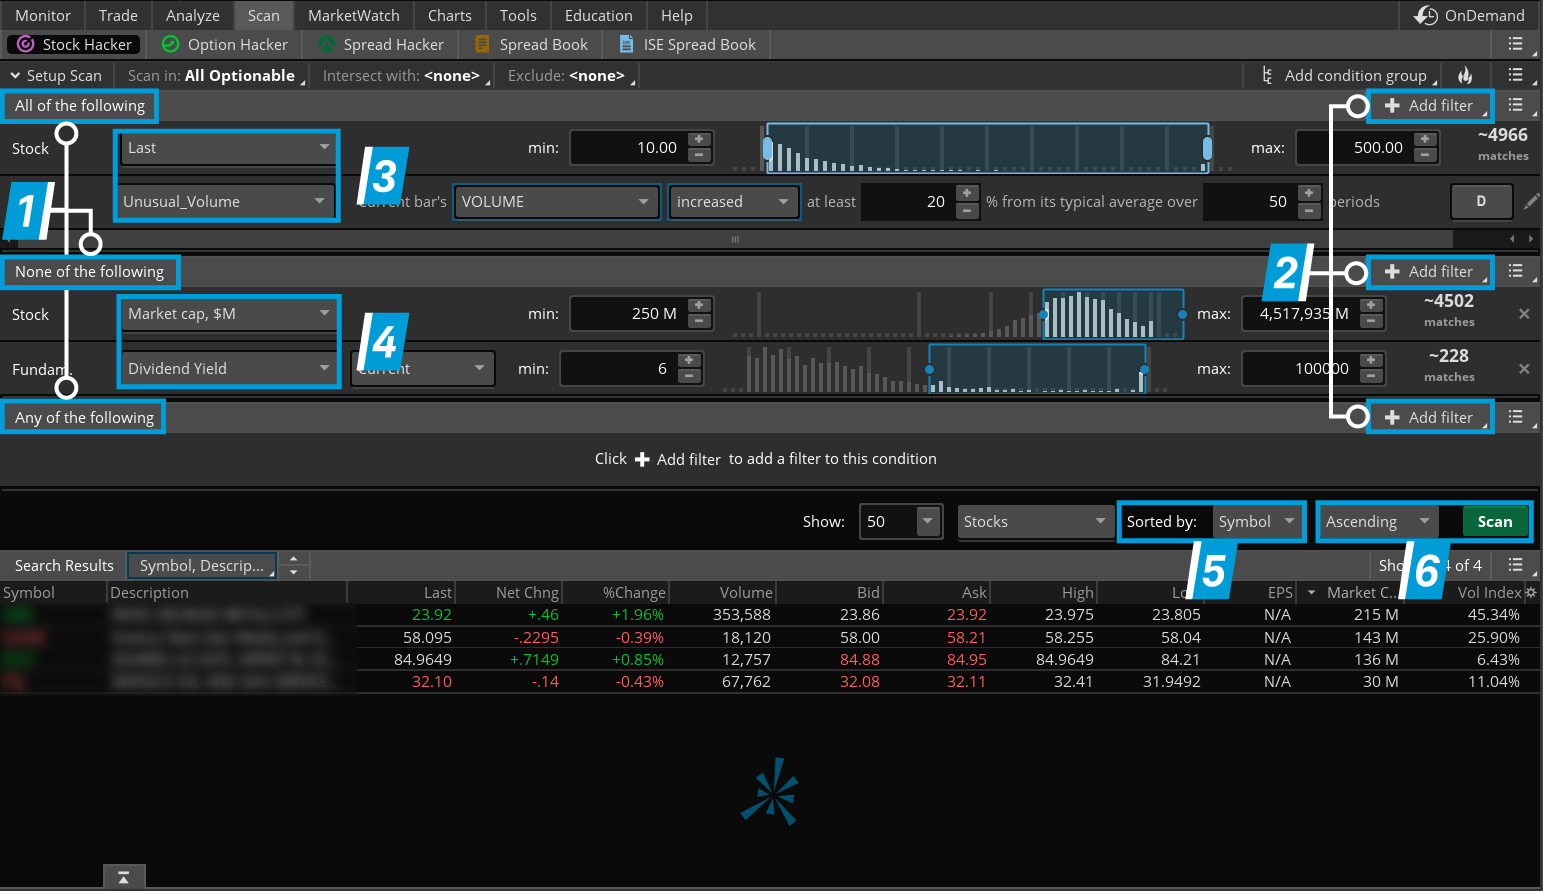Click the min price field showing 10.00
1543x891 pixels.
[630, 147]
